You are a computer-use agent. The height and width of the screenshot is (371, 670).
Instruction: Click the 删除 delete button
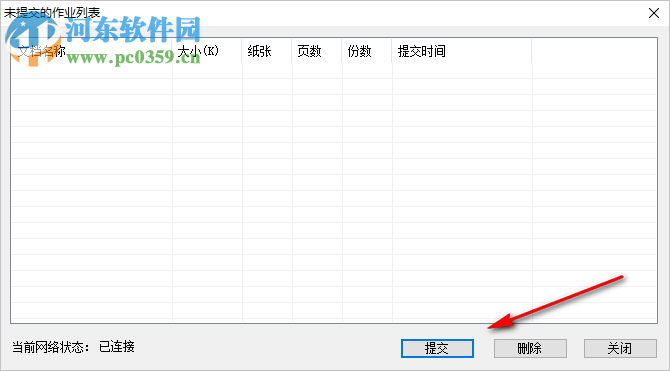tap(530, 348)
